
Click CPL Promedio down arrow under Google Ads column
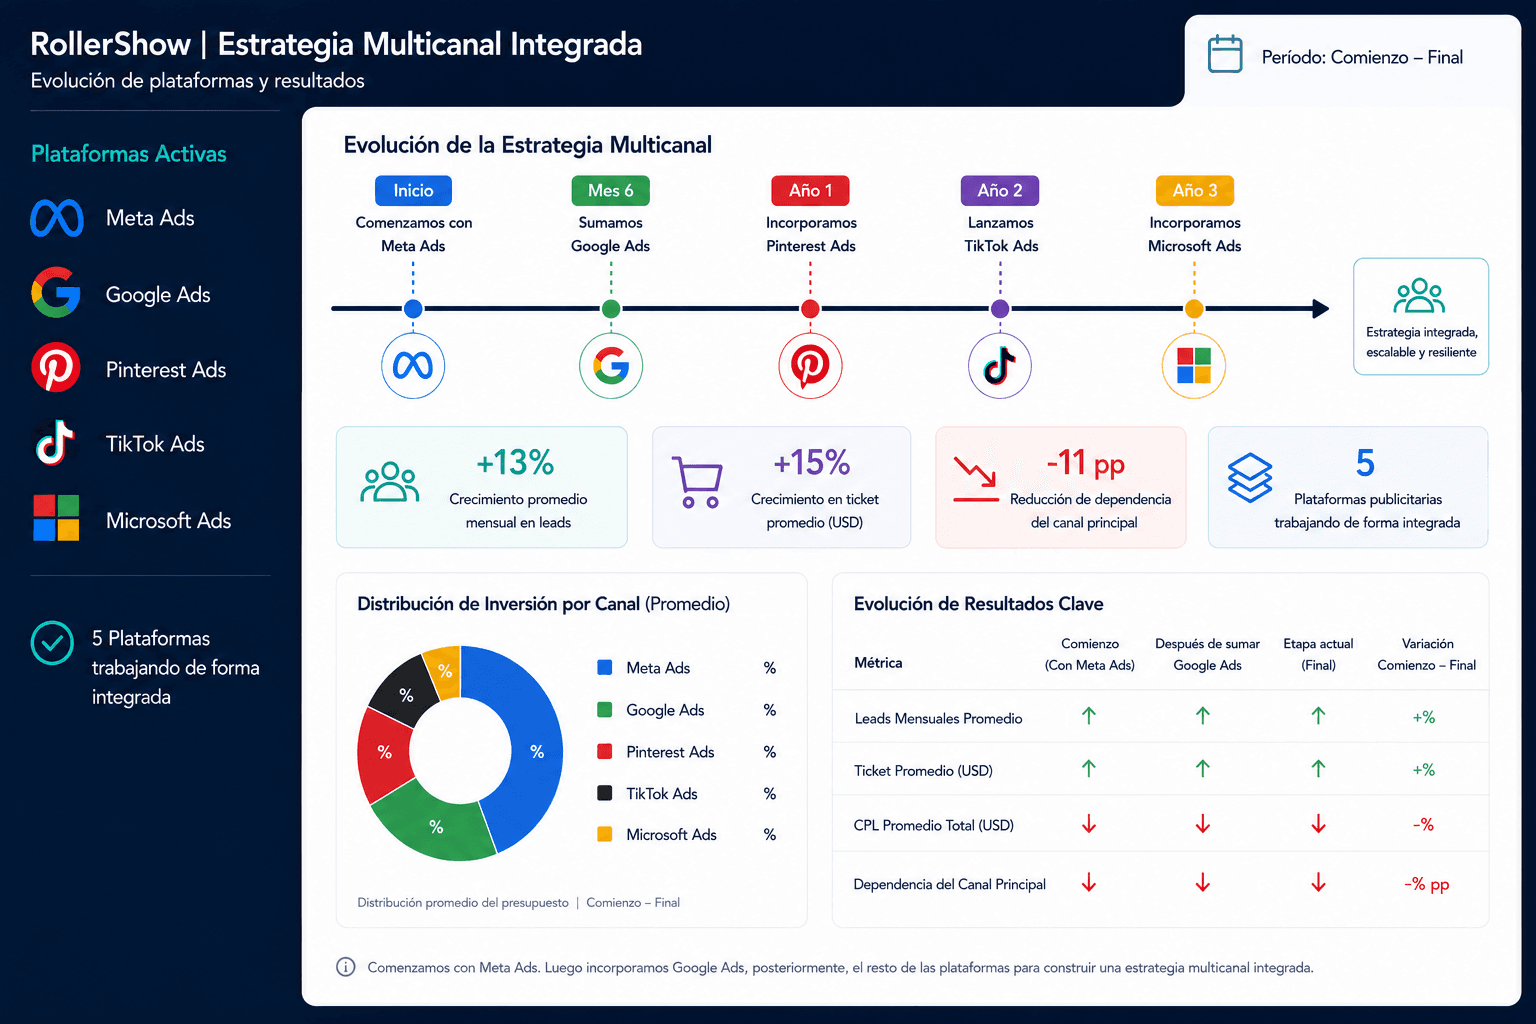click(x=1203, y=824)
